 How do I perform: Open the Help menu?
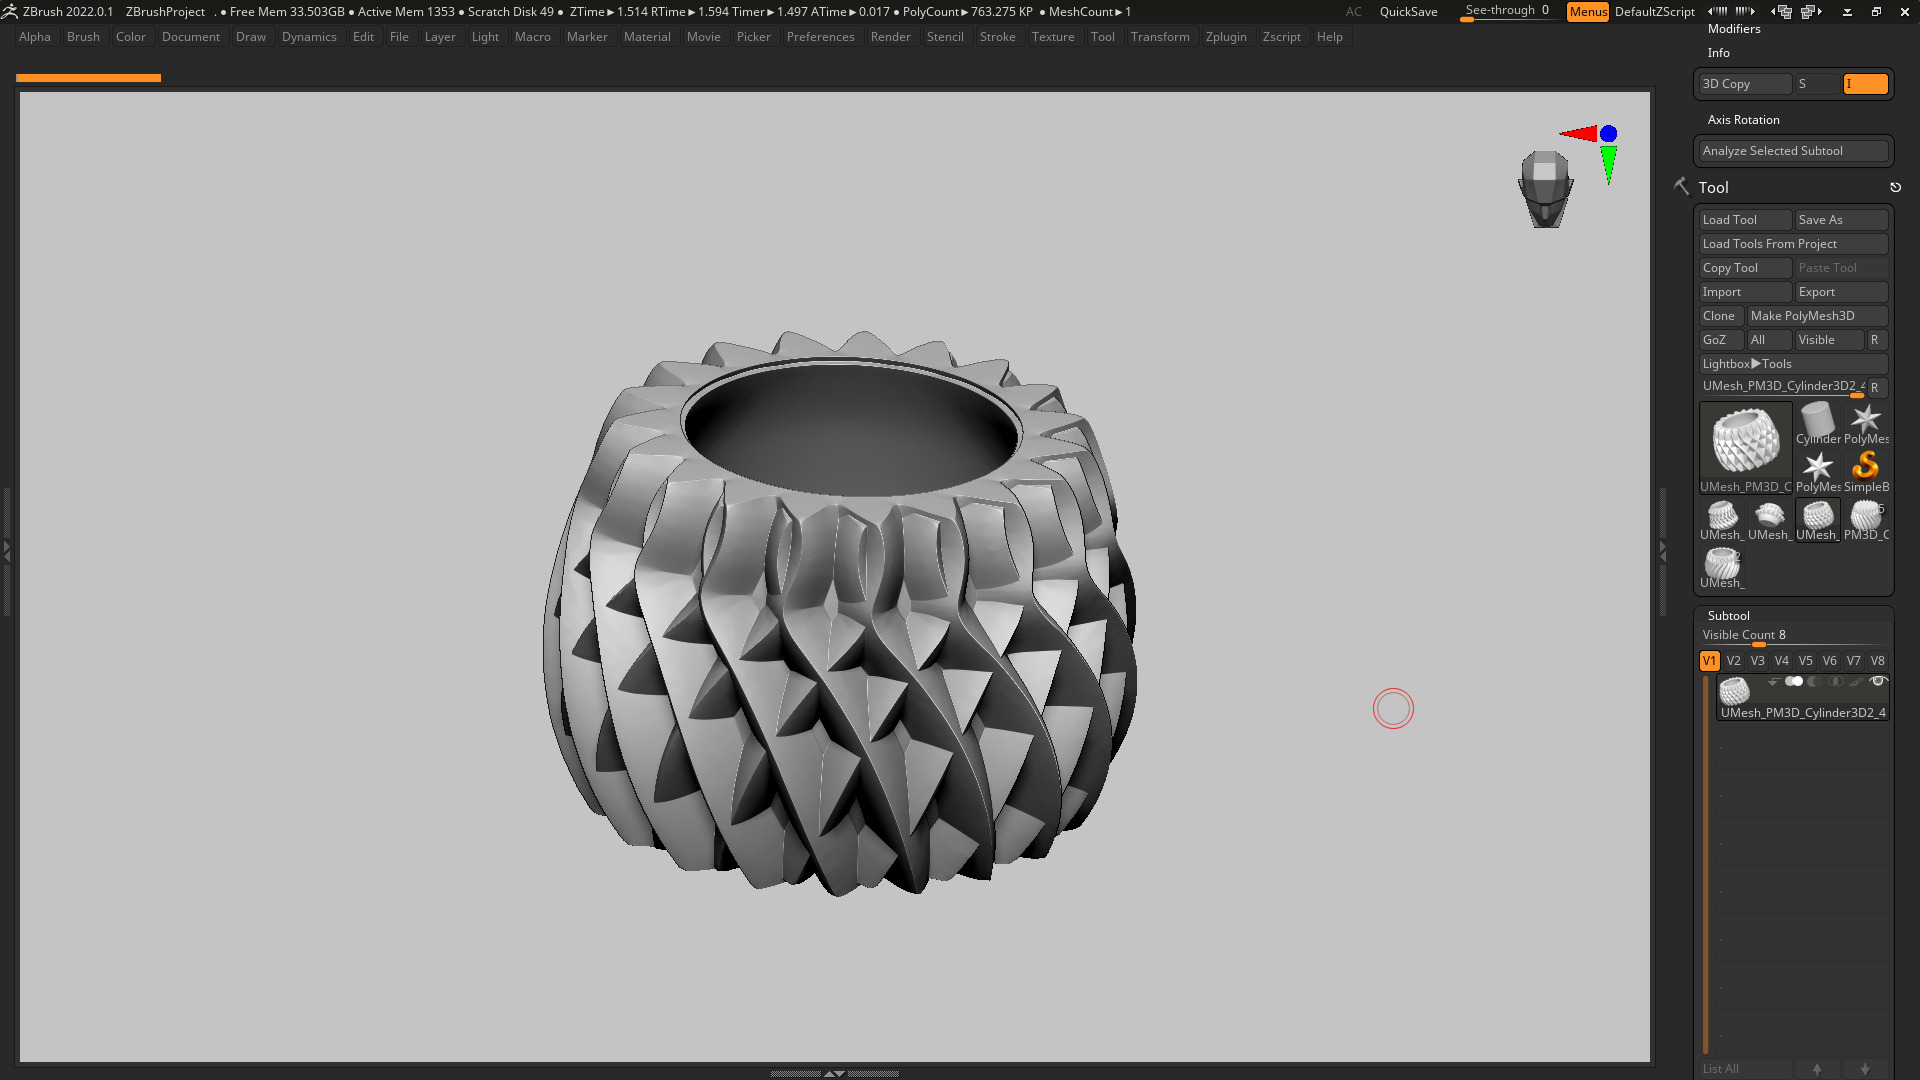[1329, 37]
